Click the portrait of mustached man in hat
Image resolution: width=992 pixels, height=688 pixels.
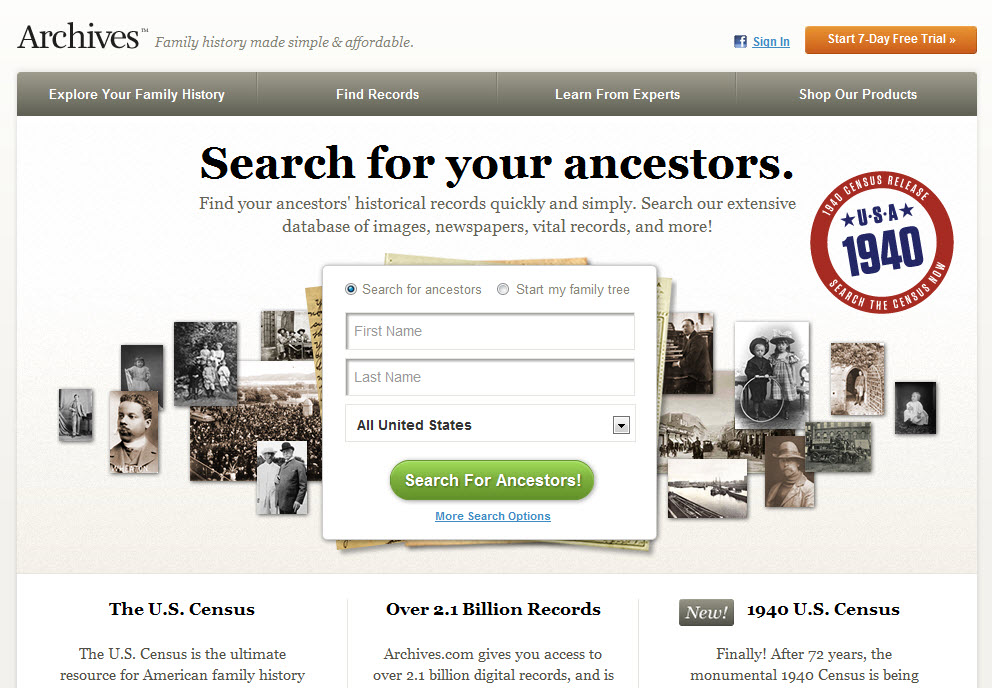(x=789, y=472)
